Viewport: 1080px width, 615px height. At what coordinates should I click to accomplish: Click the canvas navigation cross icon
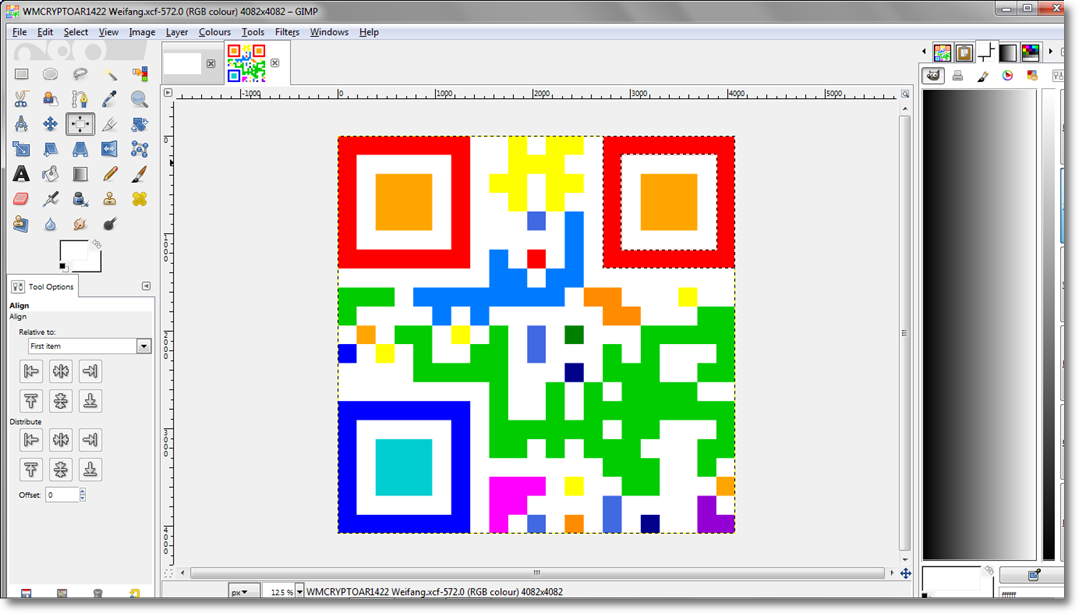coord(905,573)
